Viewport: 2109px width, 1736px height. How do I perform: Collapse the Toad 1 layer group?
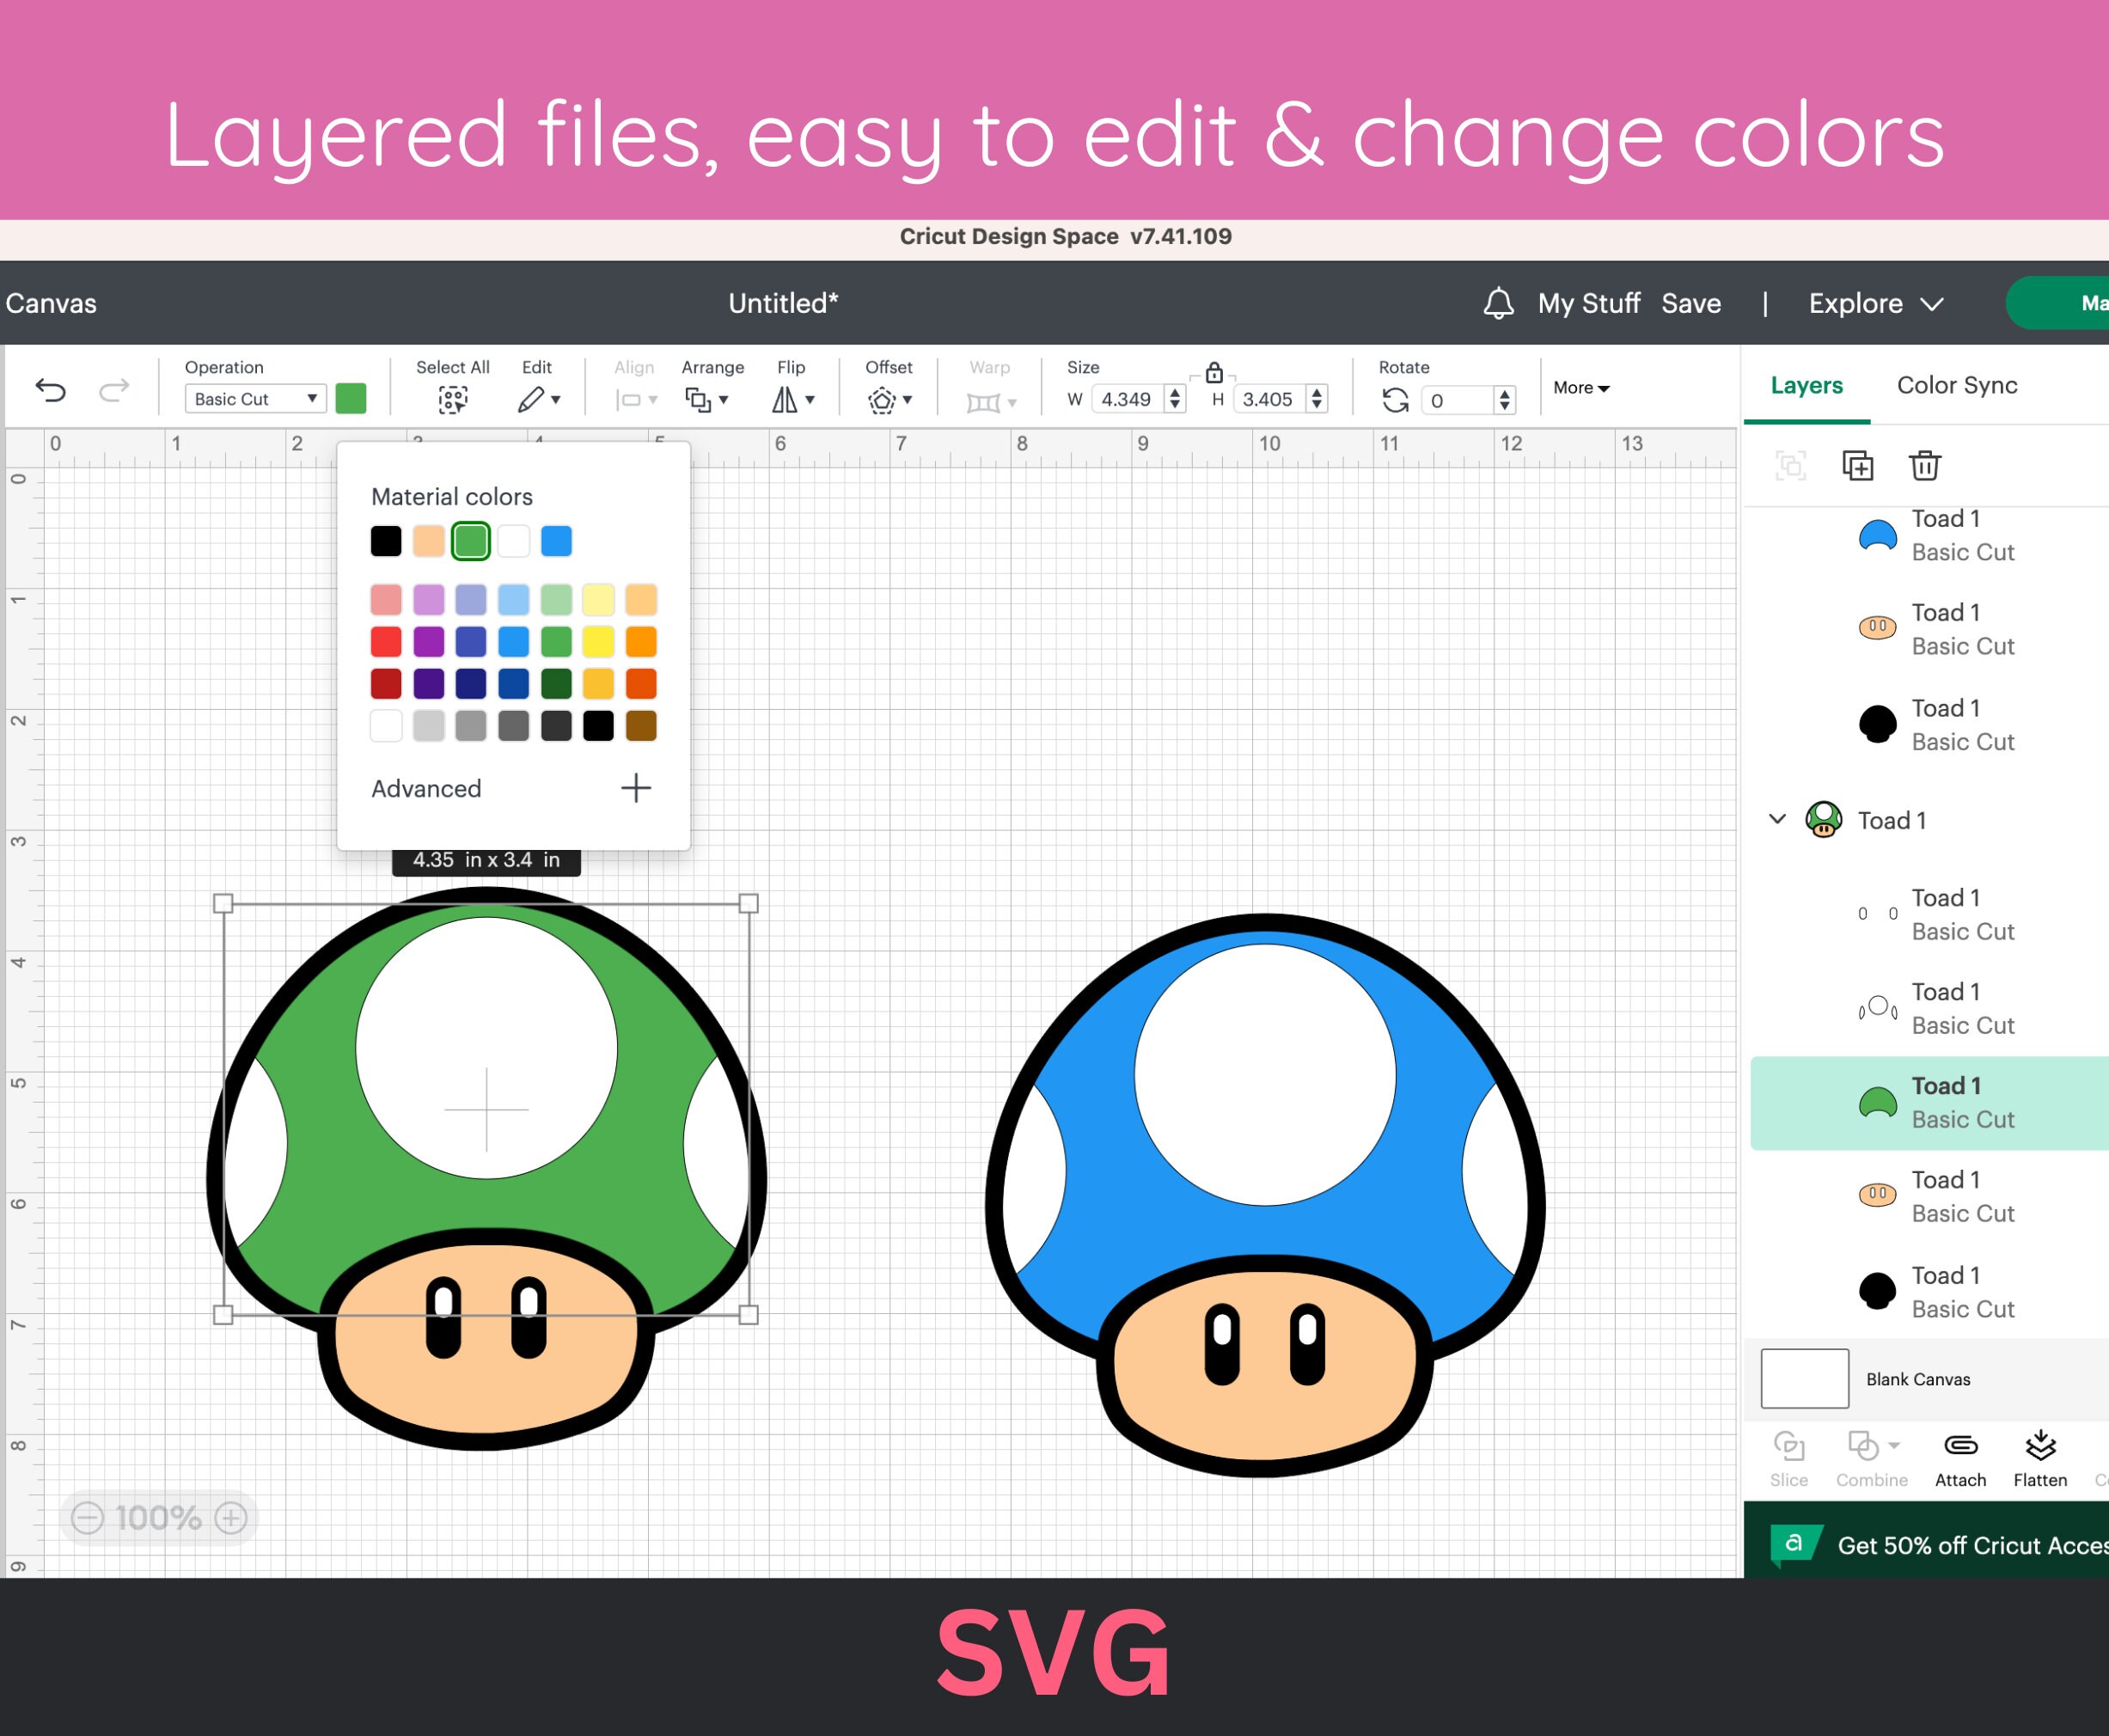1777,819
